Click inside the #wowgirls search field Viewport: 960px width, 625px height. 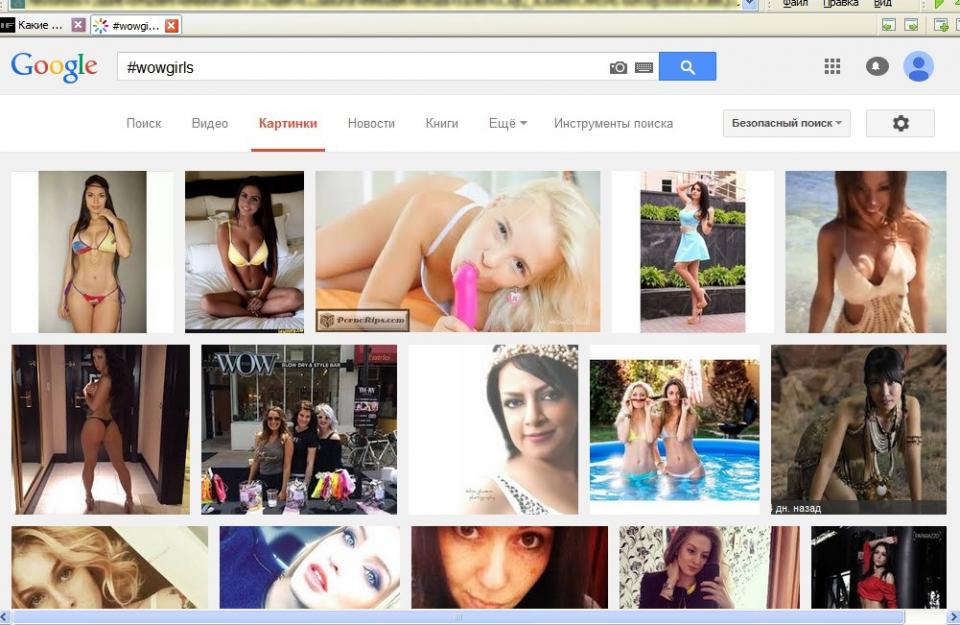(x=360, y=68)
